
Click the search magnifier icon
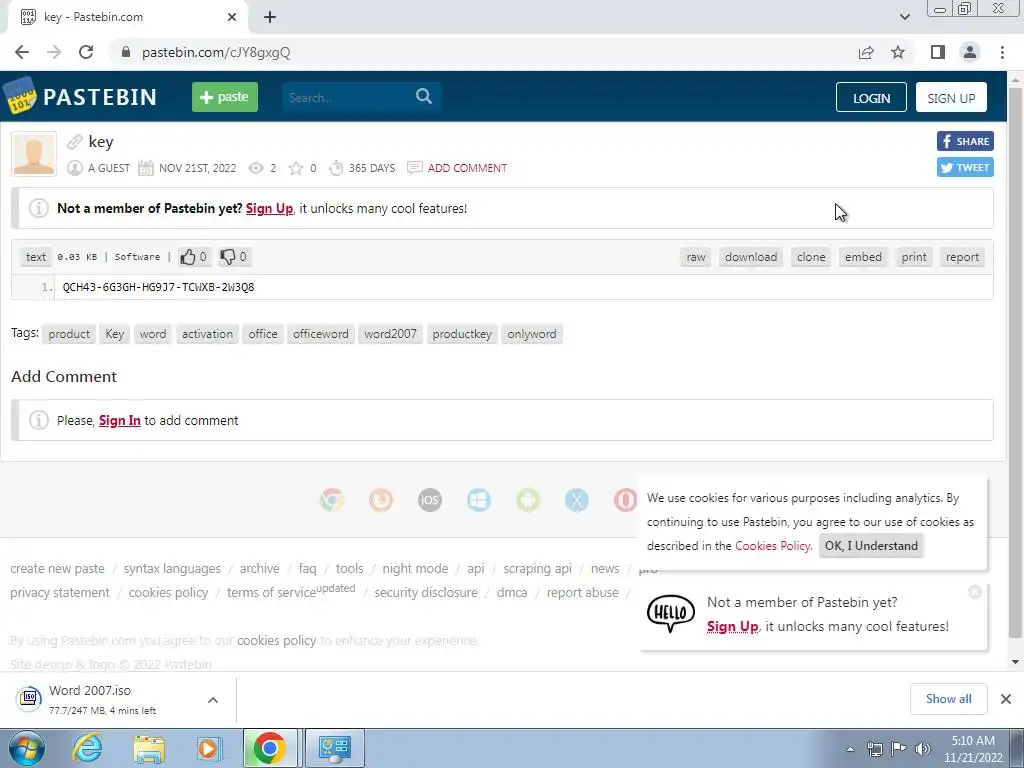point(424,97)
